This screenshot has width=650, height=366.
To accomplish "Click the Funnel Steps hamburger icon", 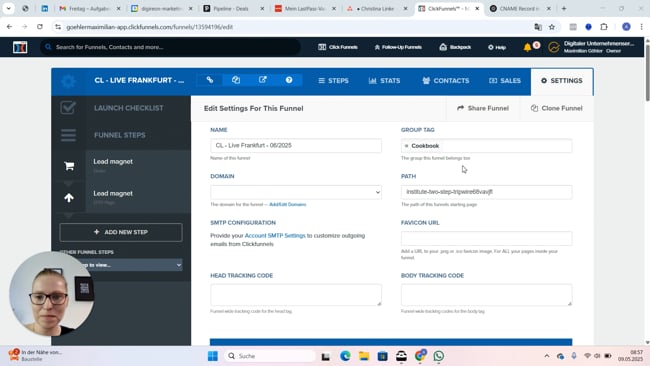I will tap(68, 135).
